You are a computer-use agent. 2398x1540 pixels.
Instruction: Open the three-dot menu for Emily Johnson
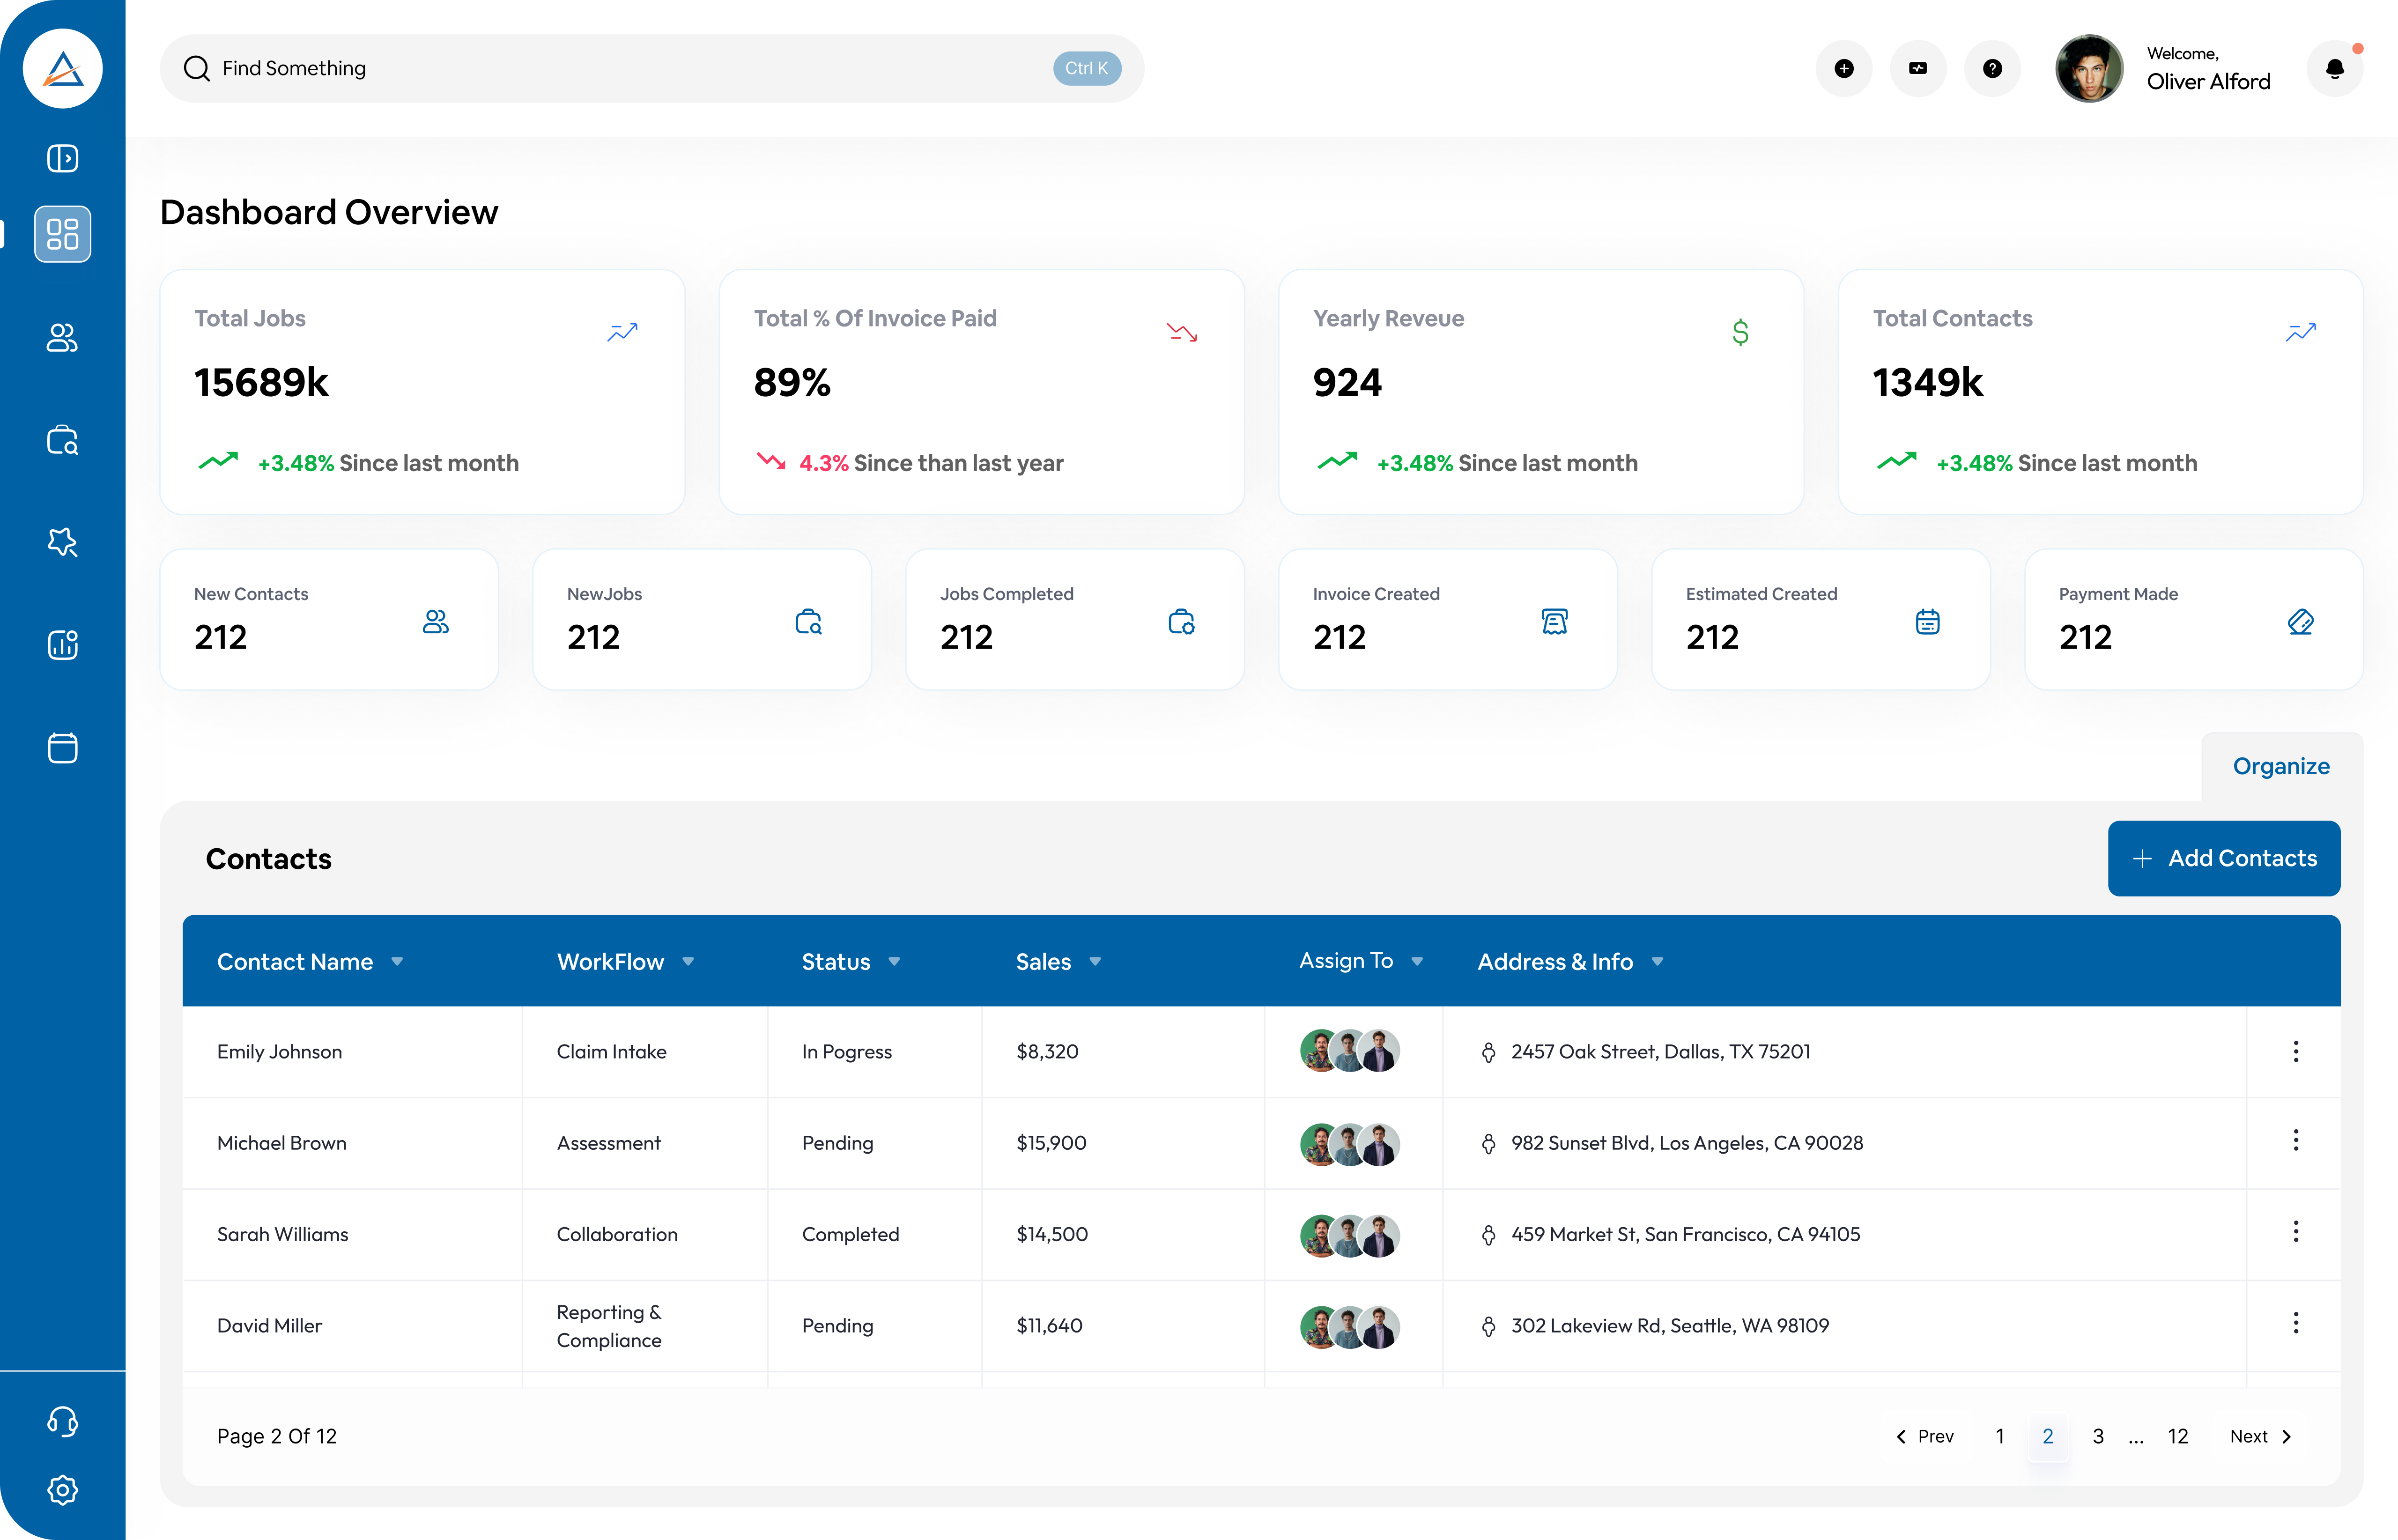(2295, 1051)
